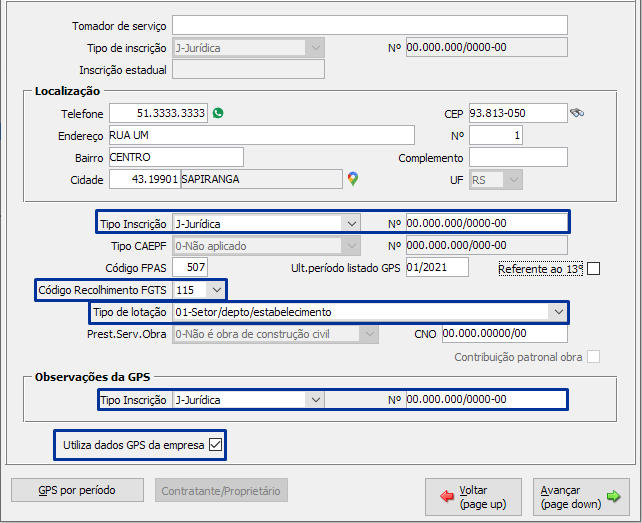Click Nº CNPJ field beside Tipo Inscrição above Tipo CAEPF

coord(487,223)
